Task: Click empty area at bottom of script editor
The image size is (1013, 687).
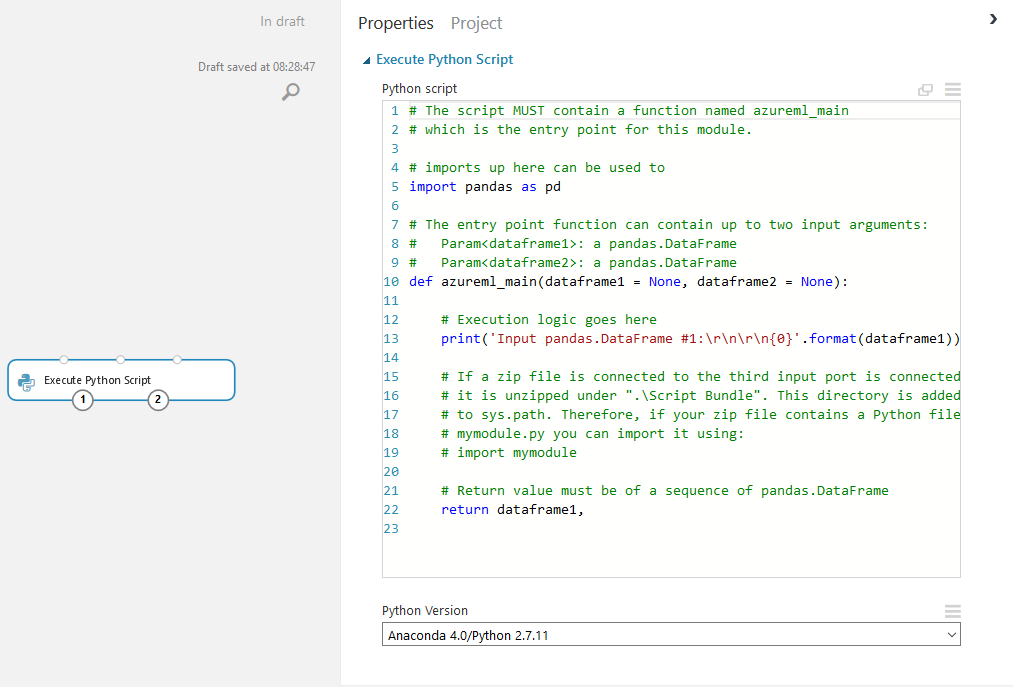Action: pyautogui.click(x=672, y=557)
